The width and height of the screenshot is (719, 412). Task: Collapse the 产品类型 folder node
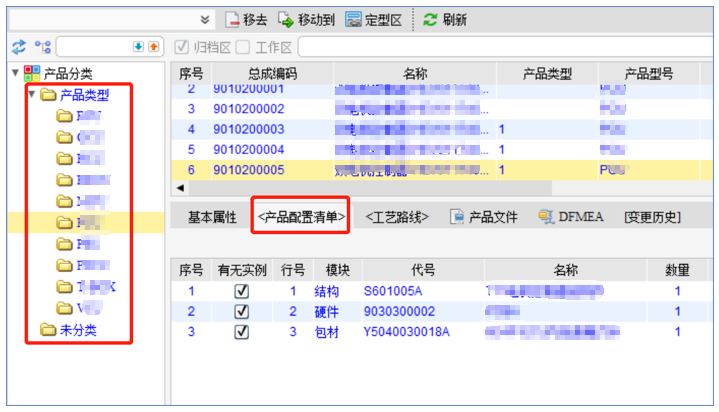(x=31, y=95)
